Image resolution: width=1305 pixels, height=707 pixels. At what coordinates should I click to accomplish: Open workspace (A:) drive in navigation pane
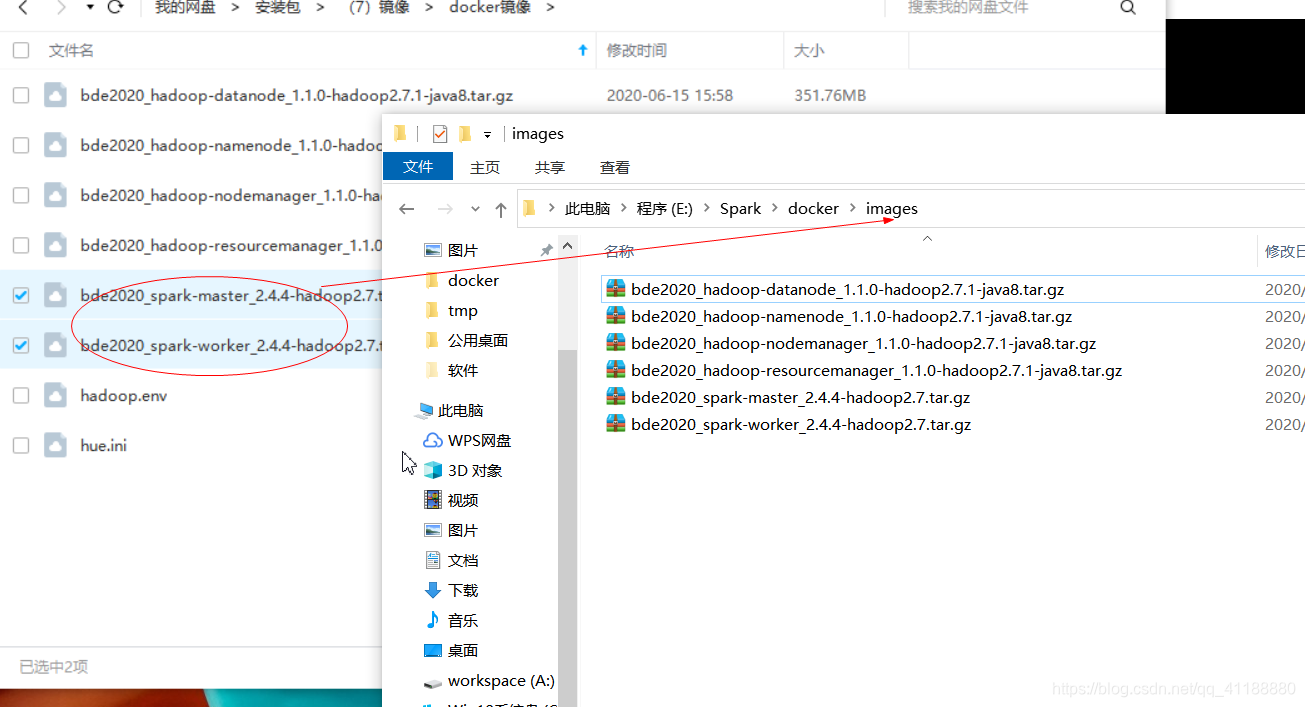point(500,680)
